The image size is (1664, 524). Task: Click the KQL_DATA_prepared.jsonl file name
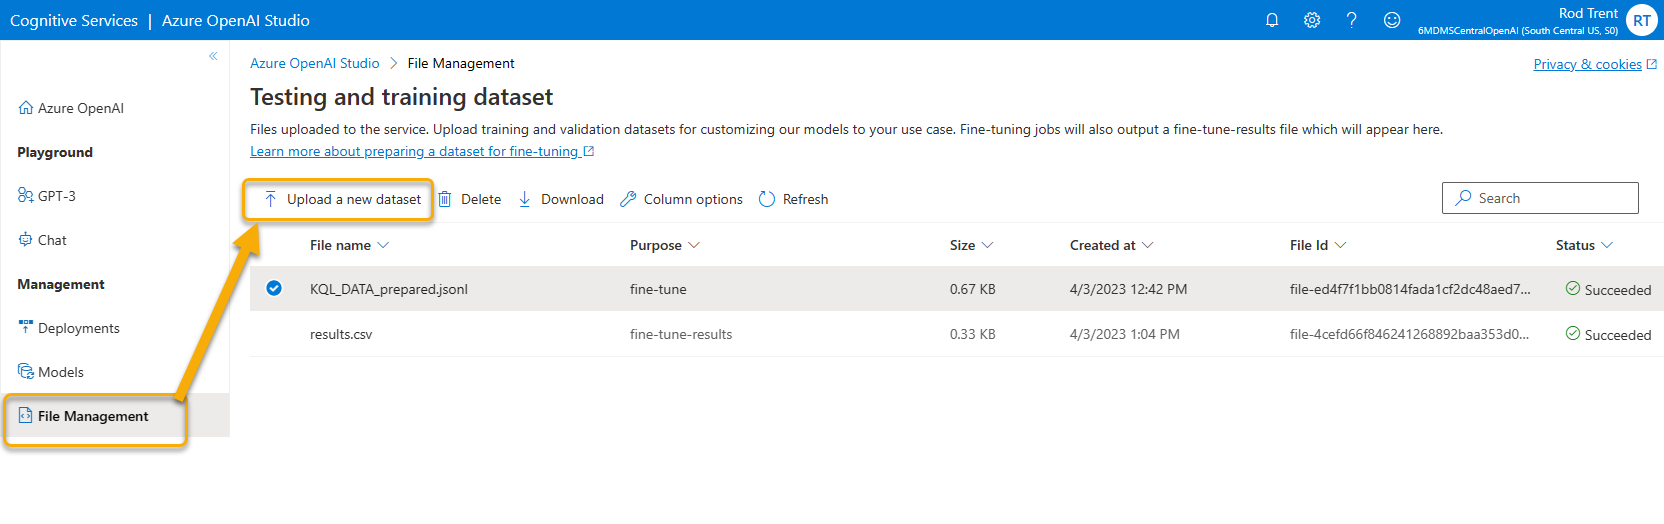click(389, 289)
